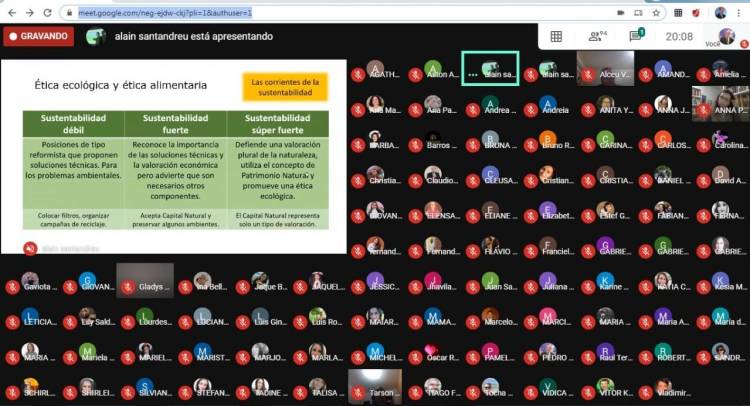
Task: Open the Chrome profile avatar menu
Action: click(720, 12)
